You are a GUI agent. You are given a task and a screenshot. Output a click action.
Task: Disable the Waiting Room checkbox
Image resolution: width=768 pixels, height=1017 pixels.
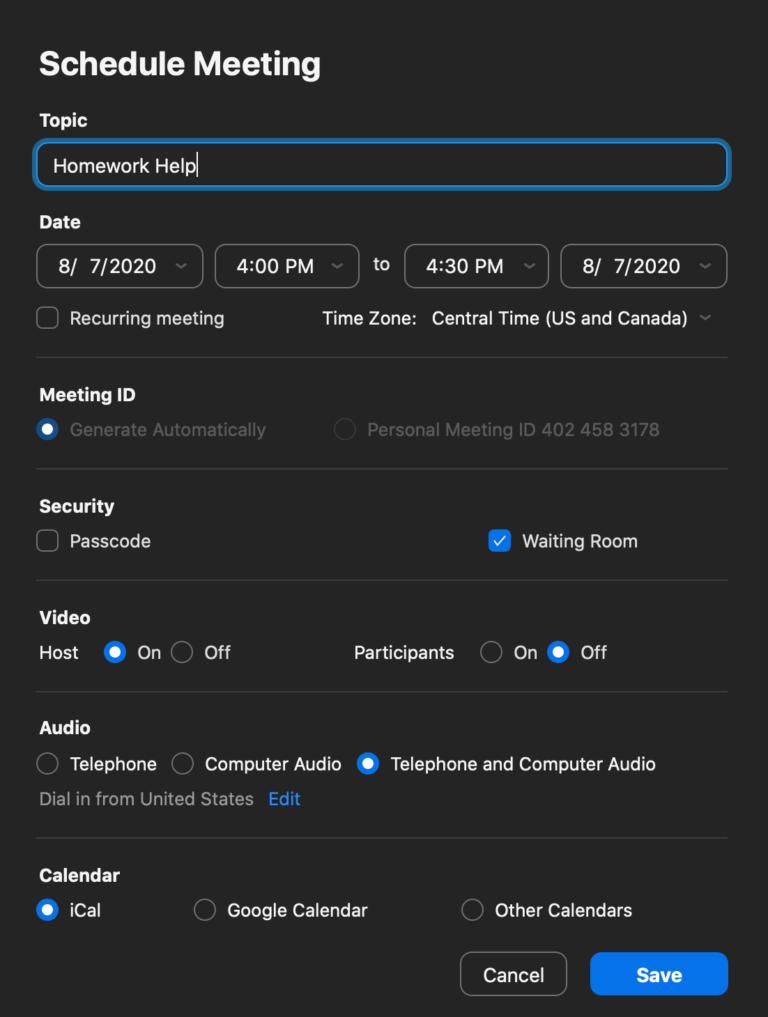point(500,541)
